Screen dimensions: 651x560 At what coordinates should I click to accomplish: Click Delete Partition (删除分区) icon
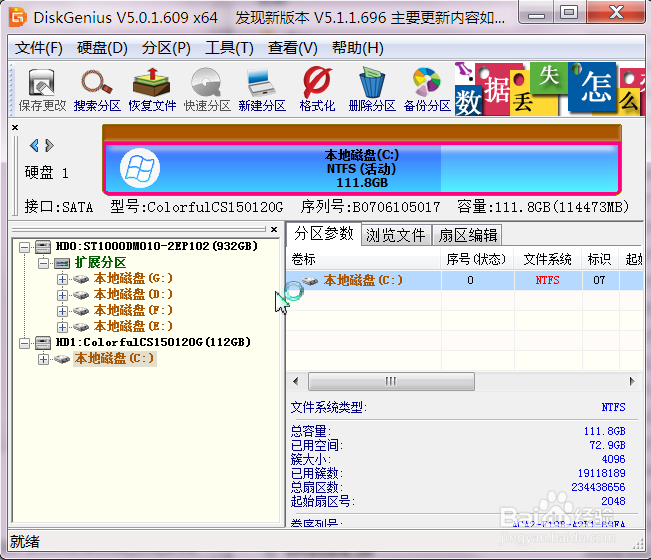[372, 90]
